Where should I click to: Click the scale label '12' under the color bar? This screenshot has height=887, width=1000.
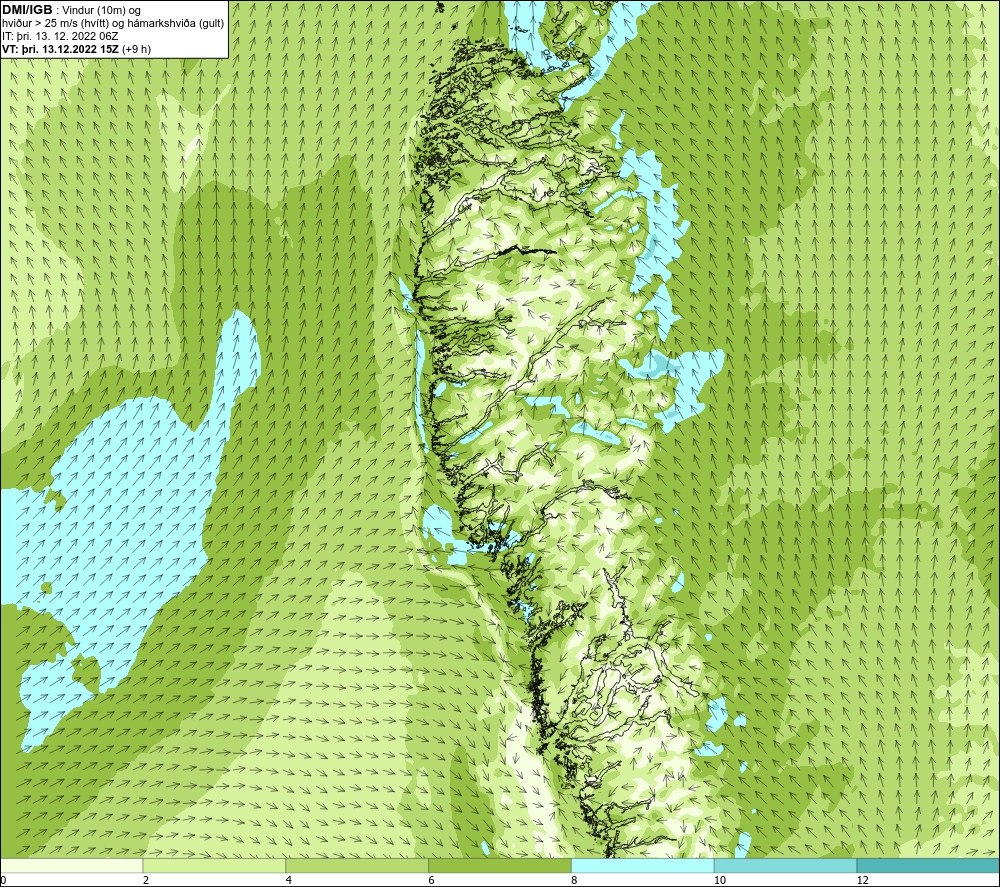(863, 880)
